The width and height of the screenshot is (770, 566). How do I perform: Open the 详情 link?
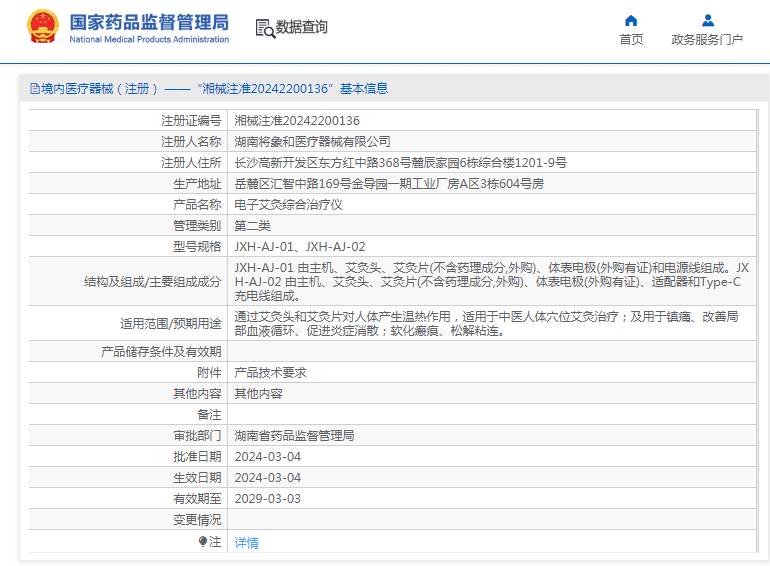point(247,542)
